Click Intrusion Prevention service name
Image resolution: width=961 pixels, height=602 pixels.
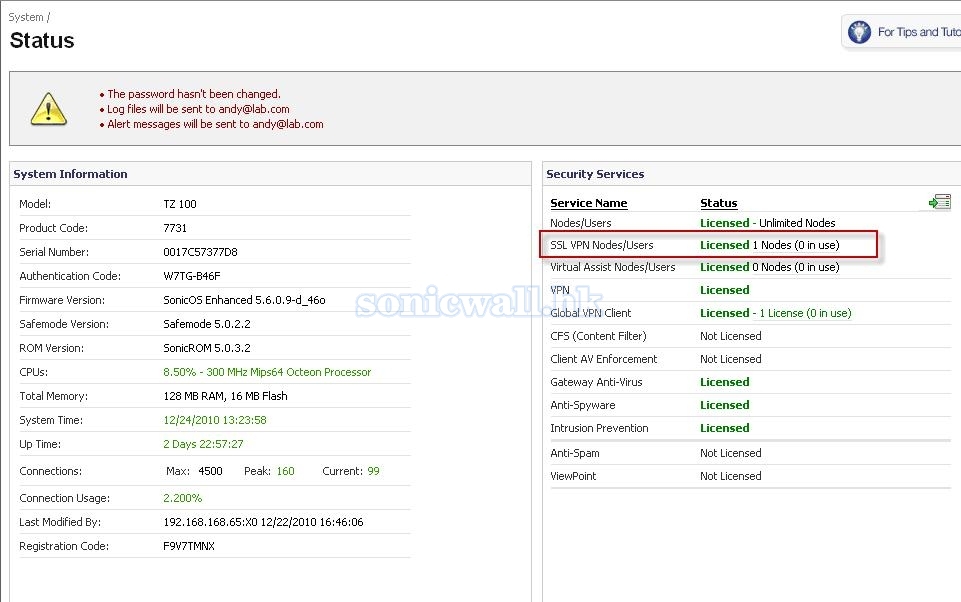pos(599,428)
